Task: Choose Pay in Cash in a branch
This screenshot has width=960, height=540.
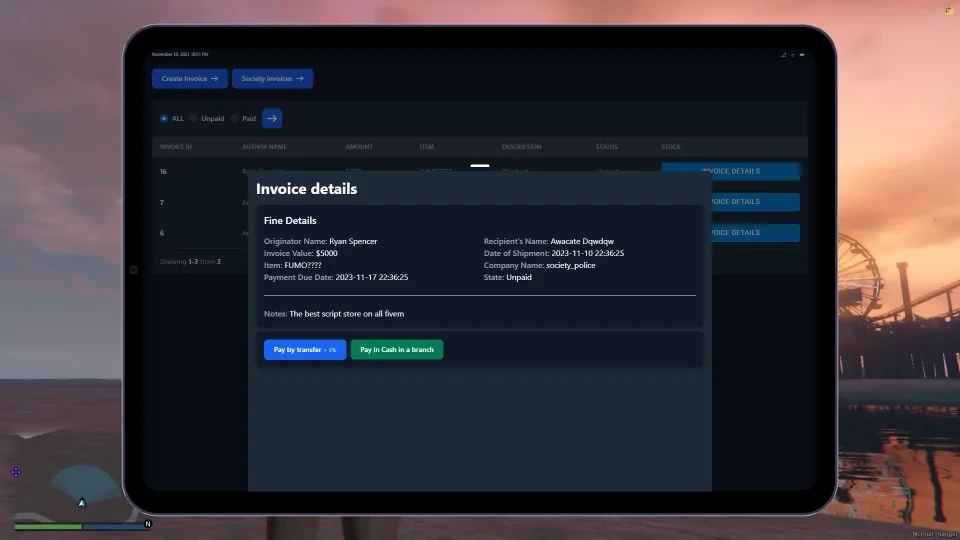Action: pos(397,350)
